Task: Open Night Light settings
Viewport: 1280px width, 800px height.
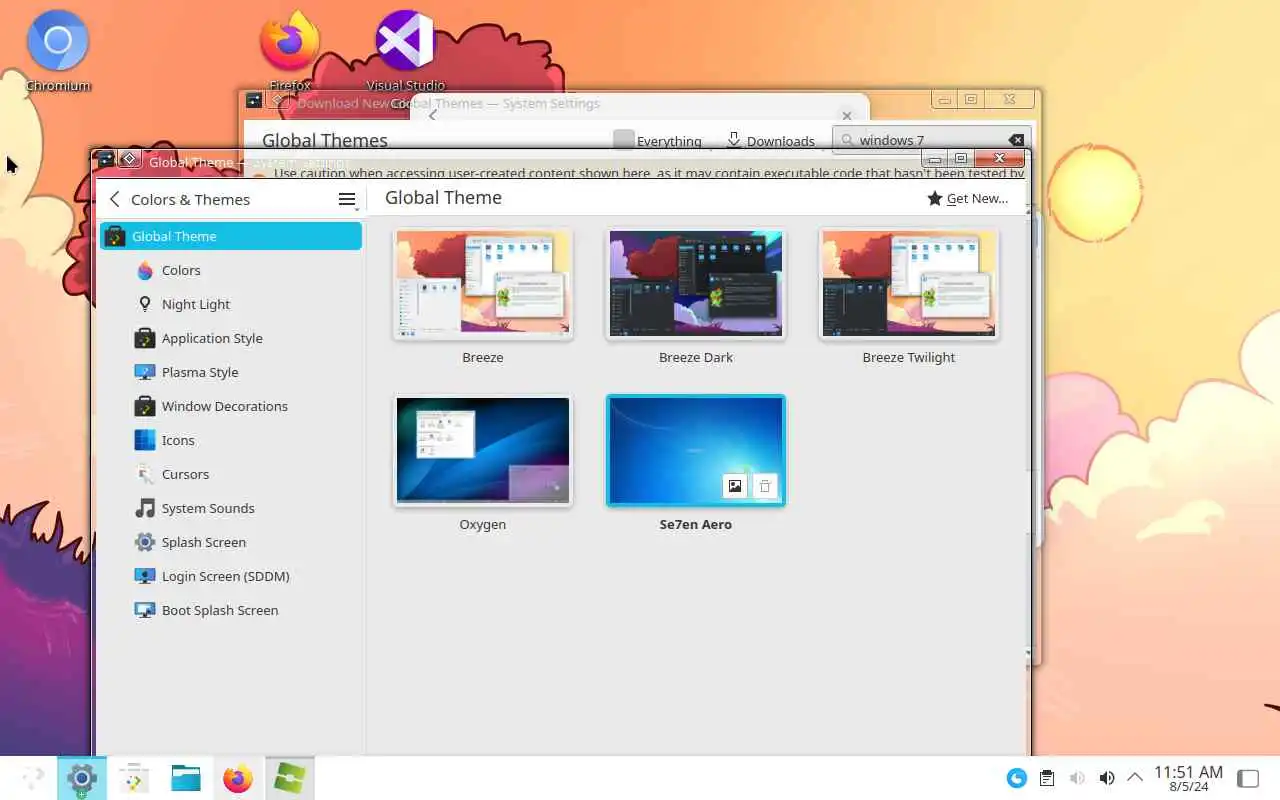Action: [231, 304]
